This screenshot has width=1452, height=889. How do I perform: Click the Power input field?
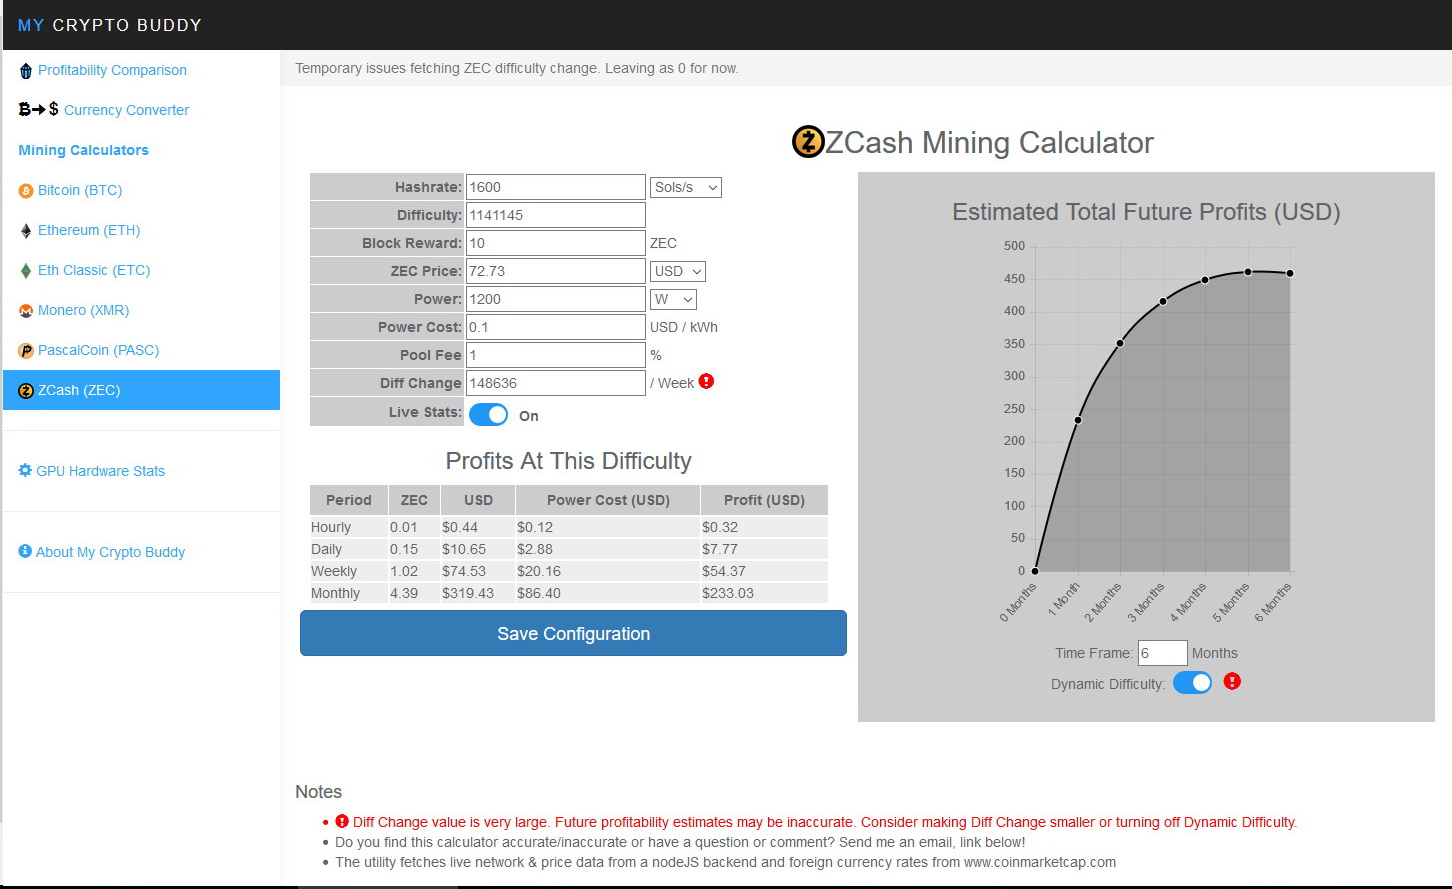[556, 299]
